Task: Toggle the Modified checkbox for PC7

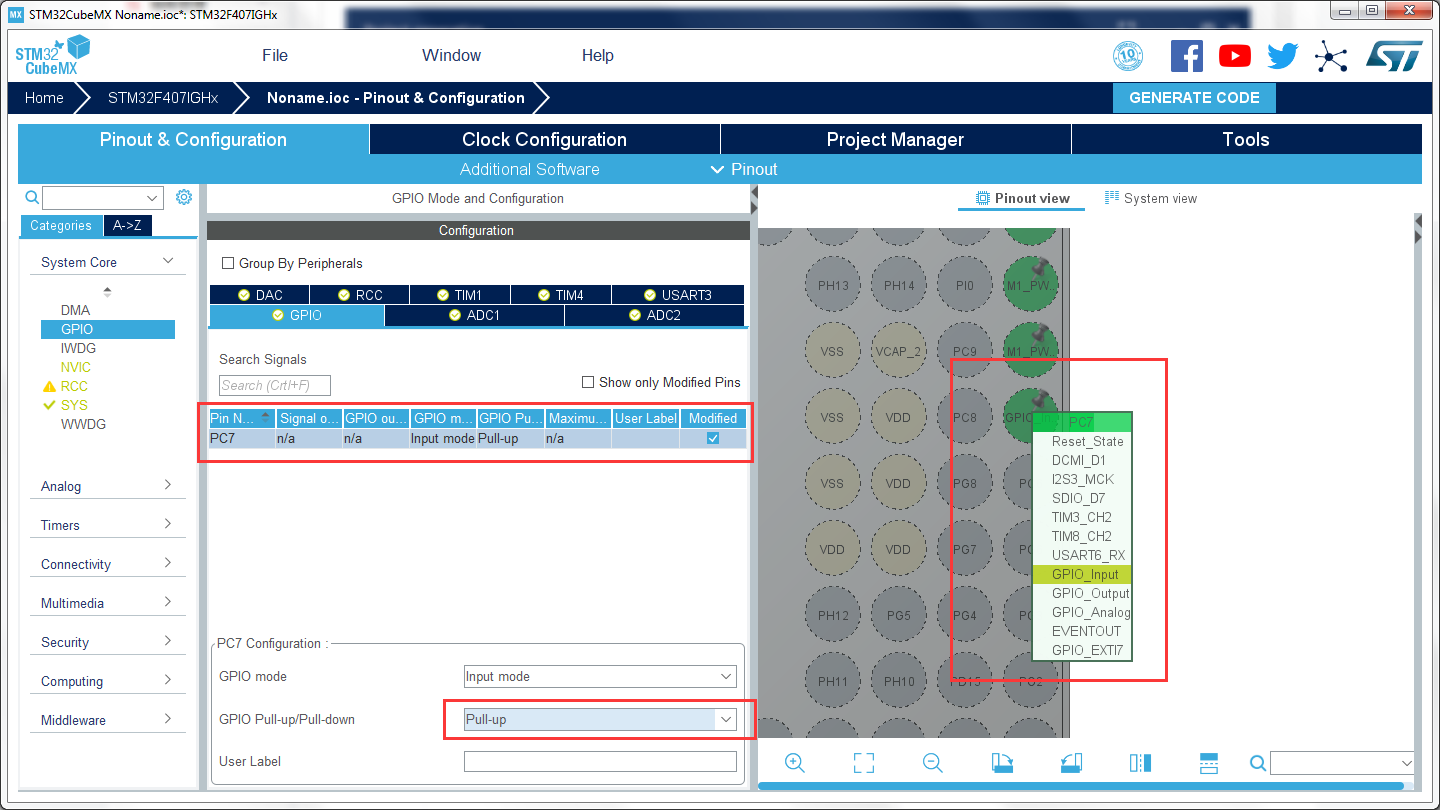Action: coord(713,438)
